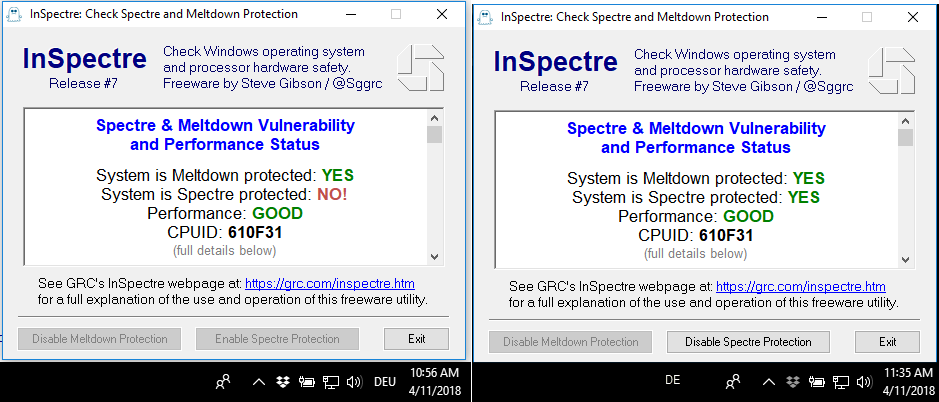The height and width of the screenshot is (402, 939).
Task: Click InSpectre ghost icon in right window title bar
Action: (x=484, y=17)
